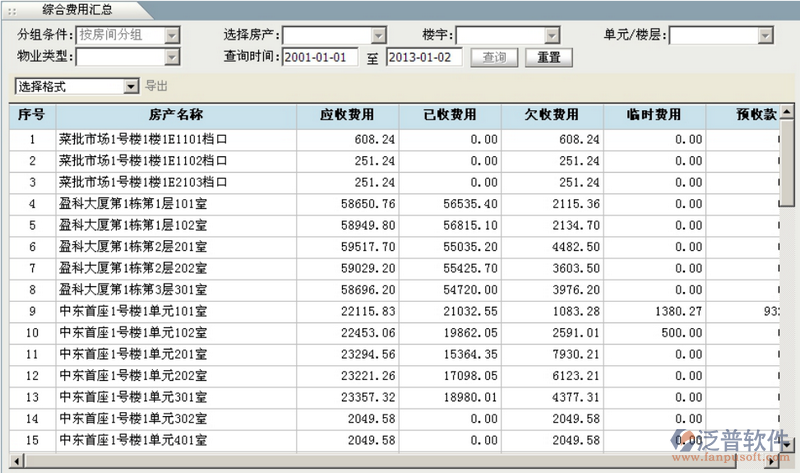The image size is (800, 473).
Task: Click the query start date field 2001-01-01
Action: point(320,57)
